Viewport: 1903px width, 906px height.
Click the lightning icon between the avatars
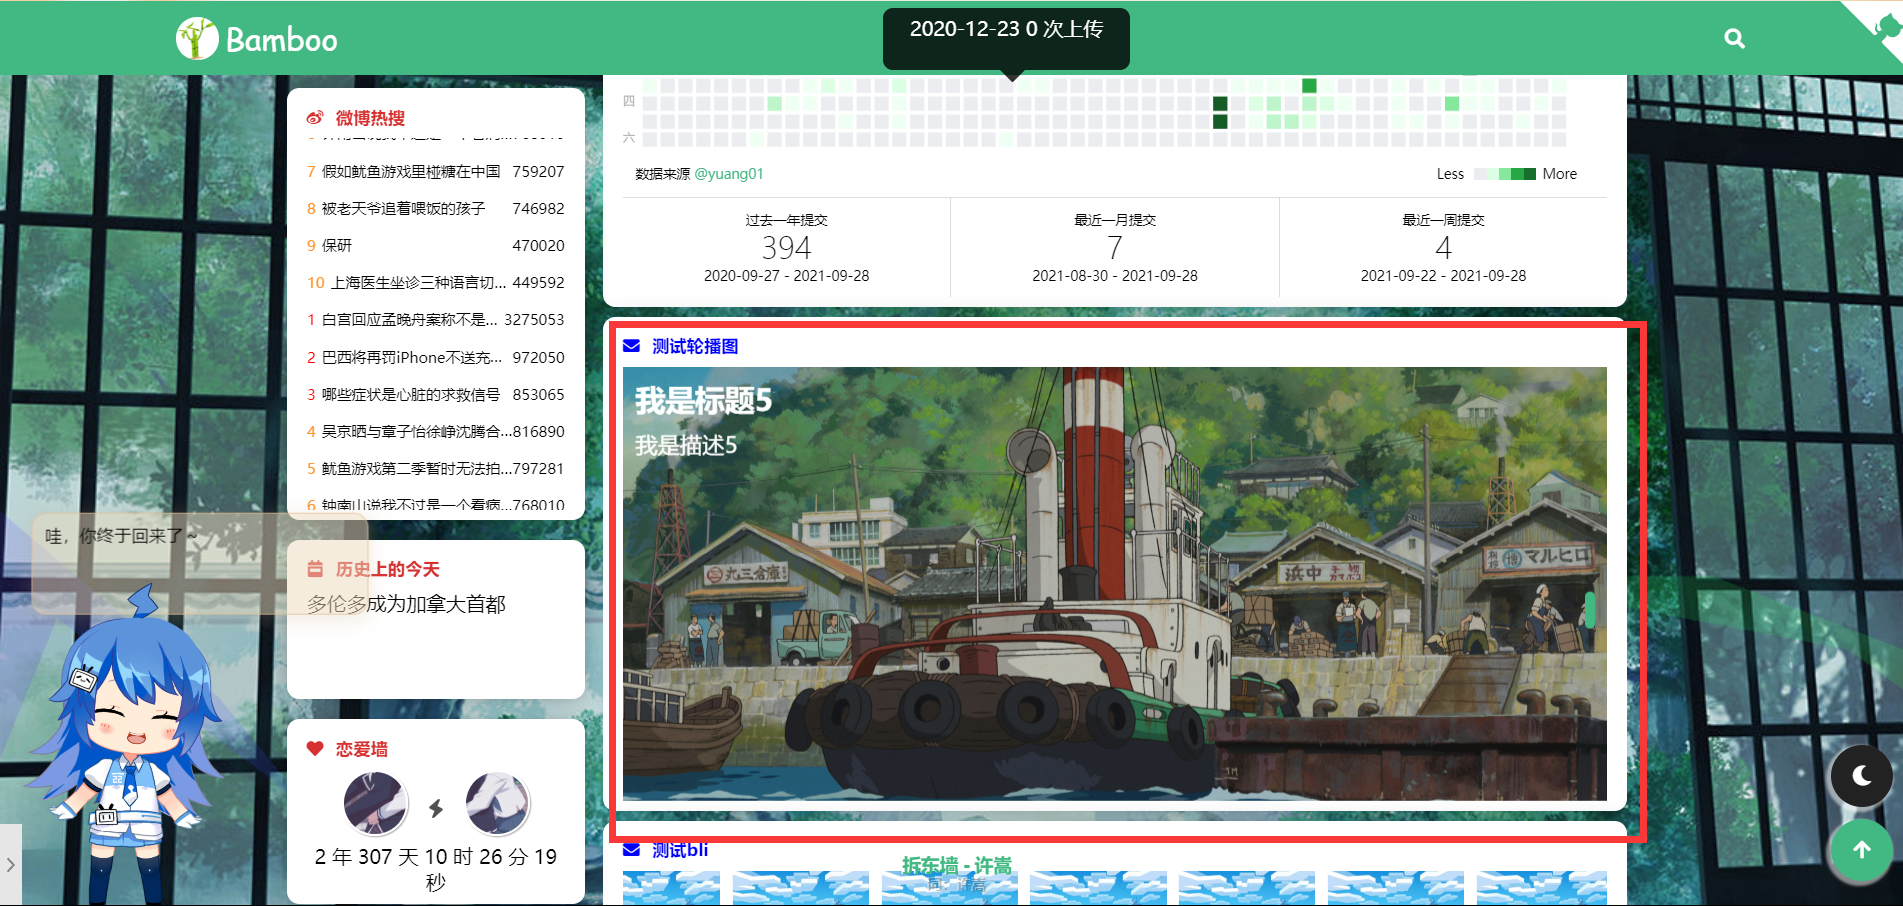pos(436,808)
